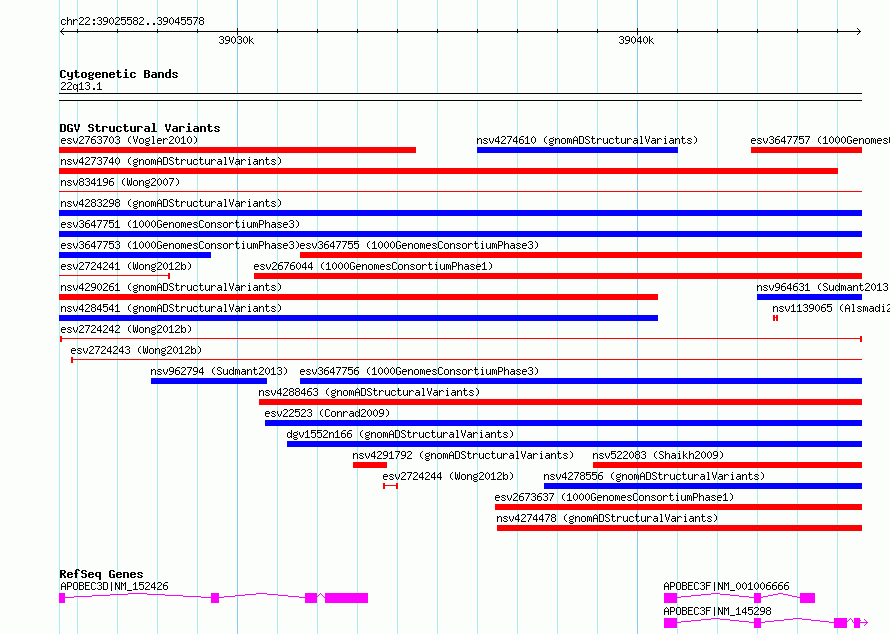
Task: Select the nsv834196 (Wong2007) variant label
Action: [120, 182]
